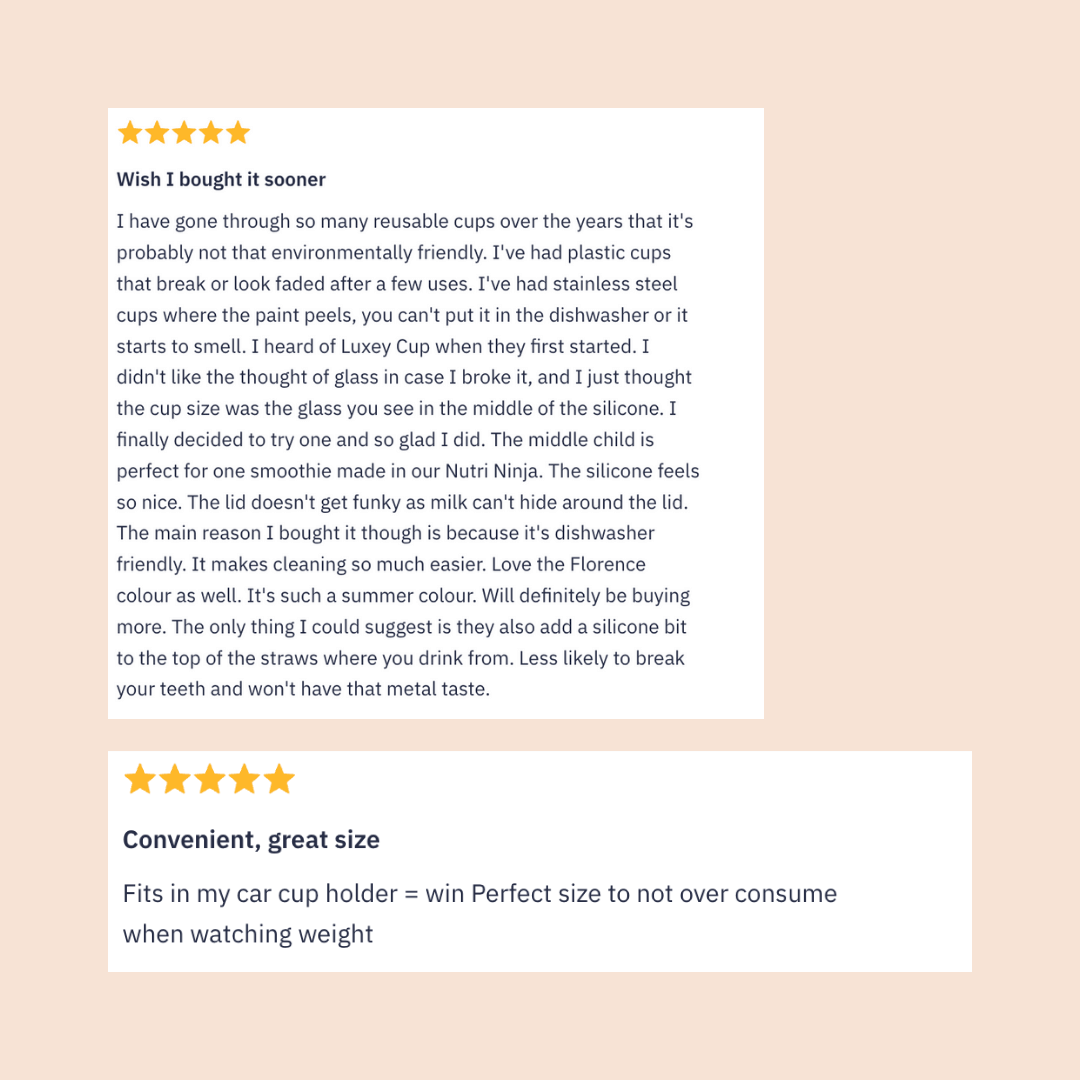Select the second star in the bottom review
This screenshot has width=1080, height=1080.
175,779
